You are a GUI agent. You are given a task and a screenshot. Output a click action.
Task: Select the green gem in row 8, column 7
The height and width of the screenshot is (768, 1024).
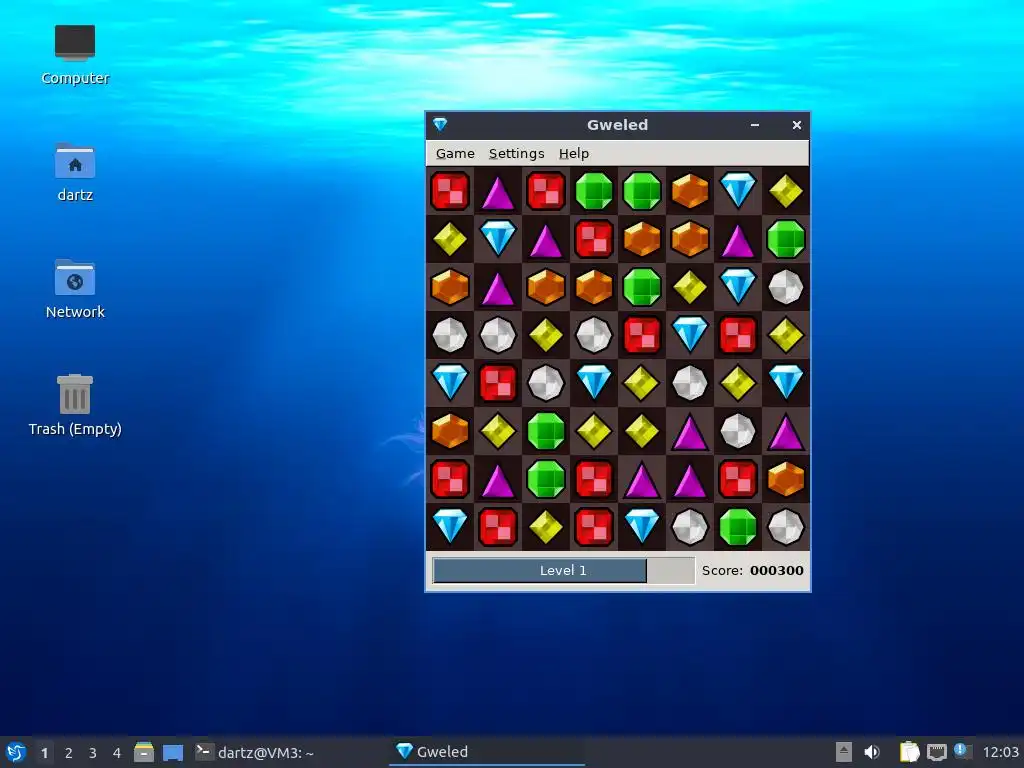click(738, 526)
